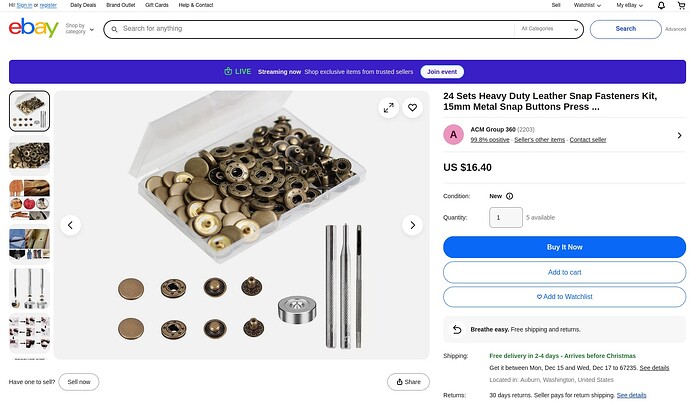
Task: Click the Join event button
Action: click(441, 72)
